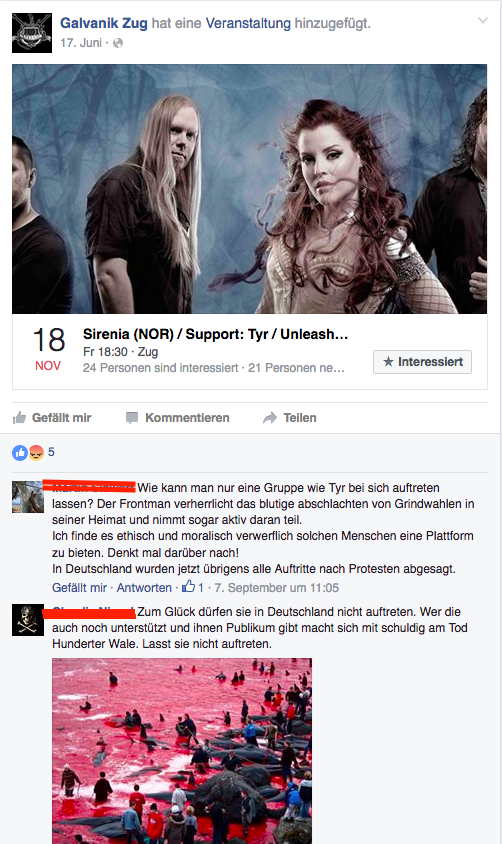502x844 pixels.
Task: Open the Sirenia (NOR) event title
Action: point(215,334)
